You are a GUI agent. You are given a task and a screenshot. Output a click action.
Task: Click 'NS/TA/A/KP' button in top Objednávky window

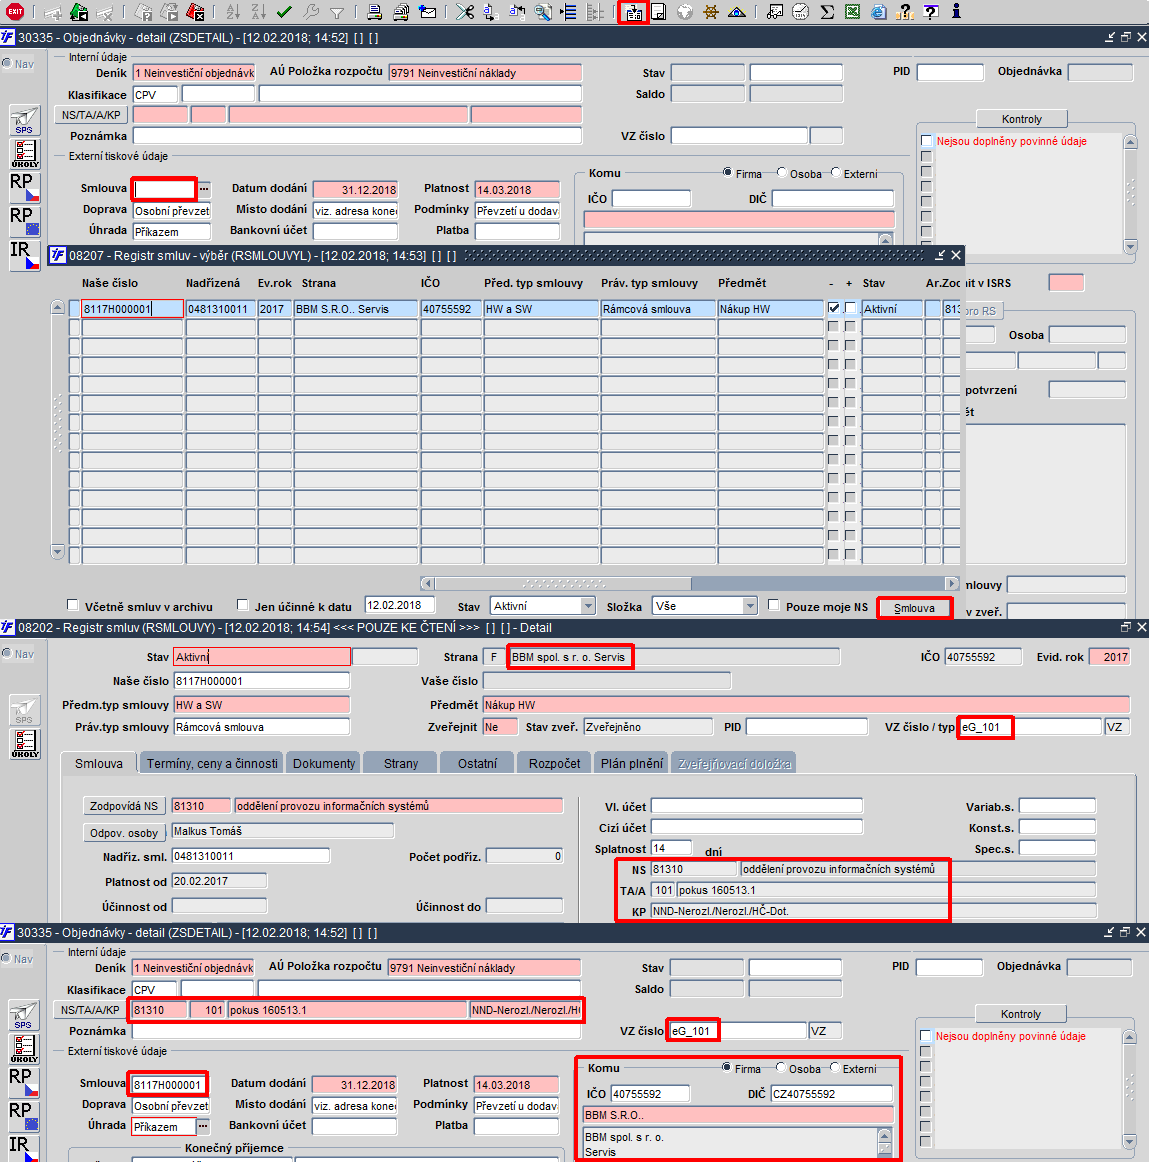tap(91, 115)
